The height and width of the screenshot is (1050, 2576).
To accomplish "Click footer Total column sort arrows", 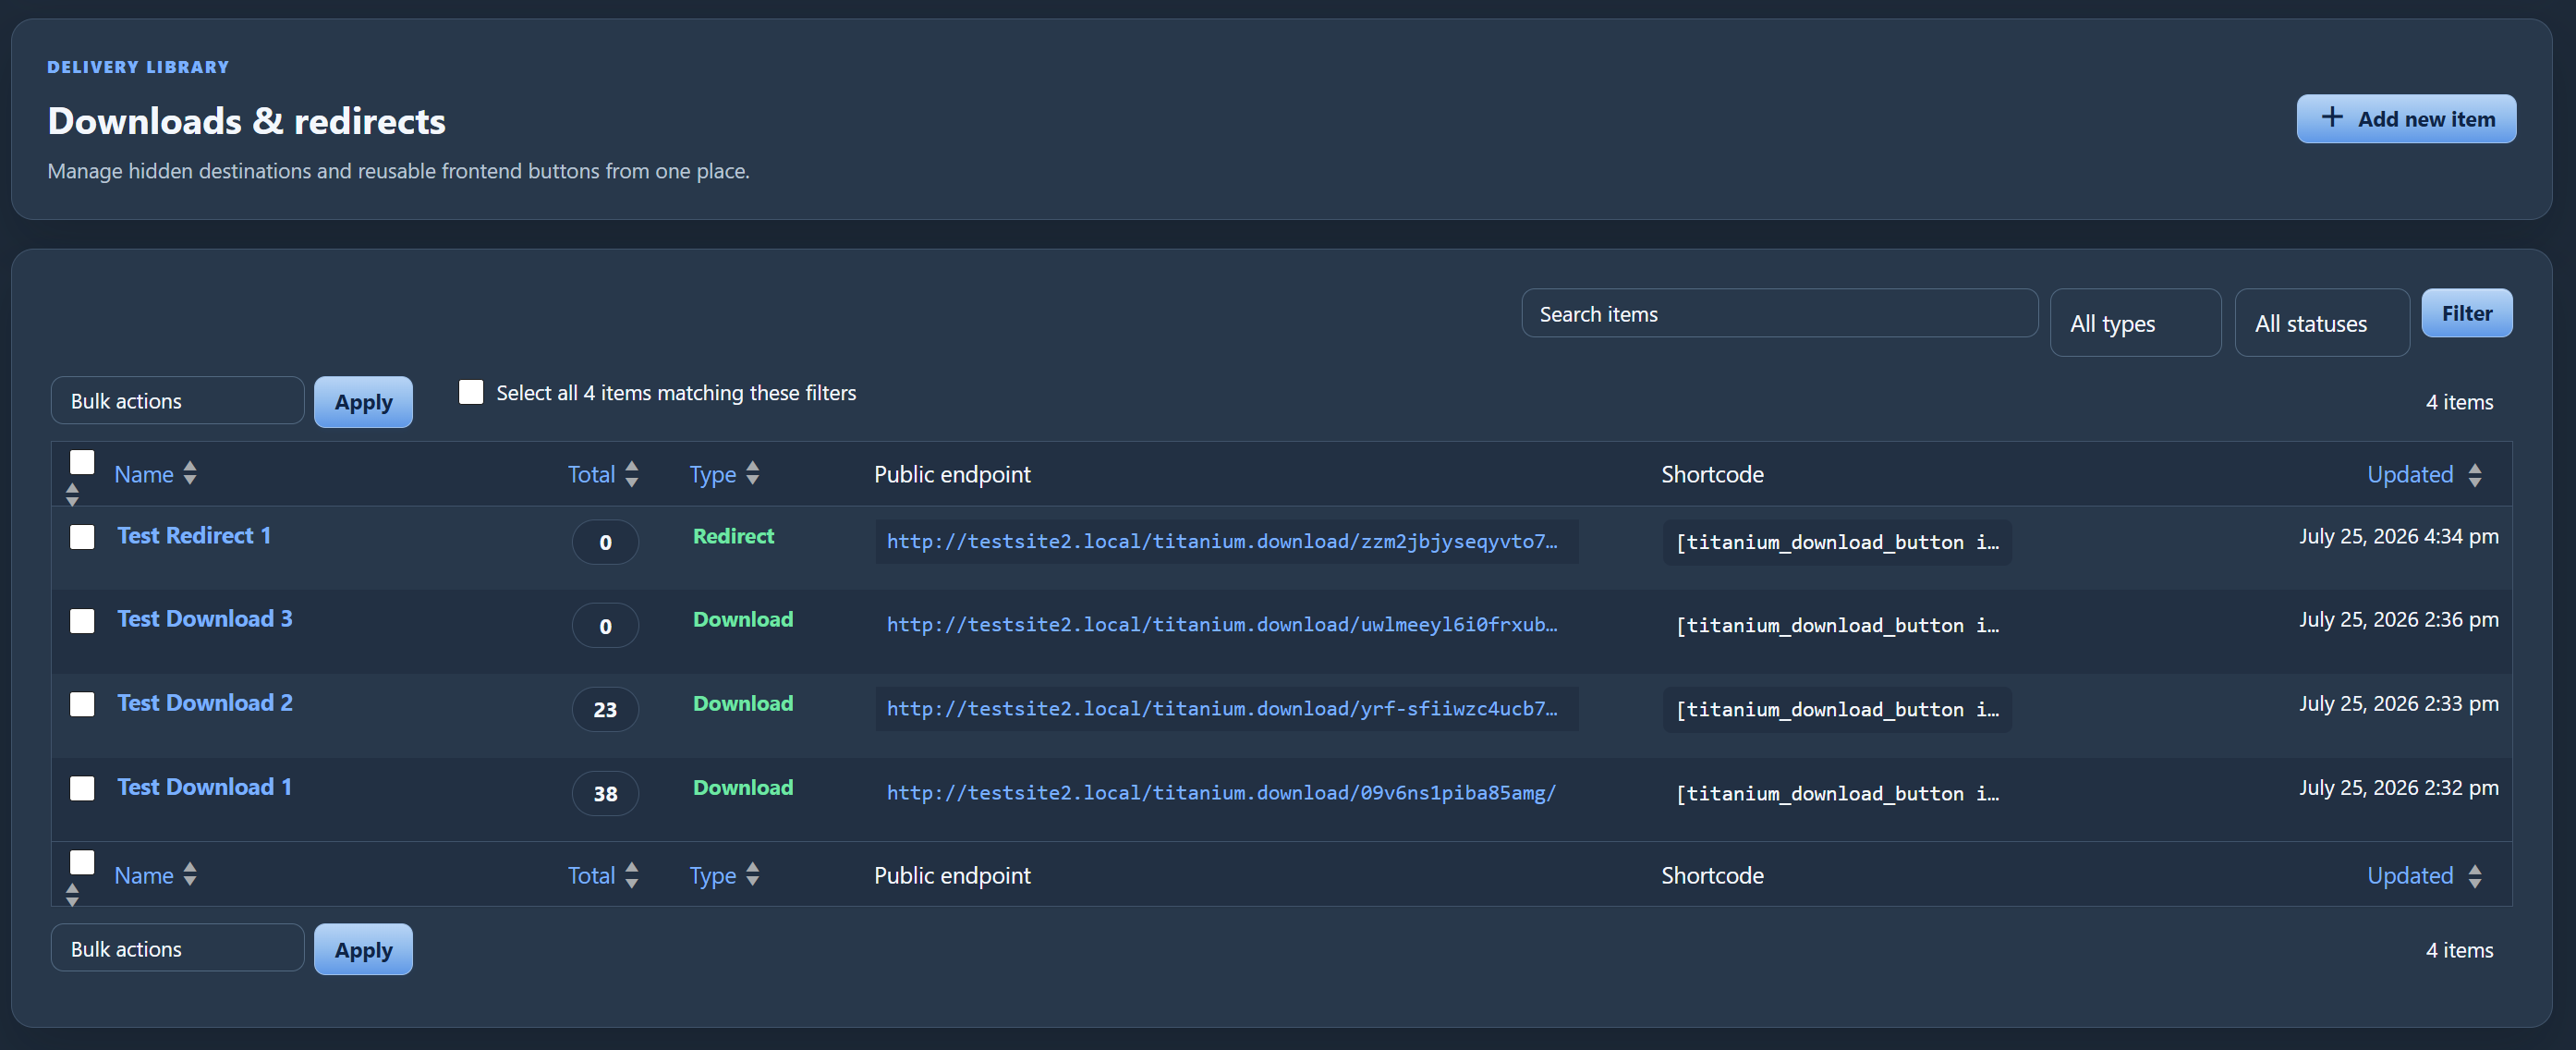I will click(631, 874).
